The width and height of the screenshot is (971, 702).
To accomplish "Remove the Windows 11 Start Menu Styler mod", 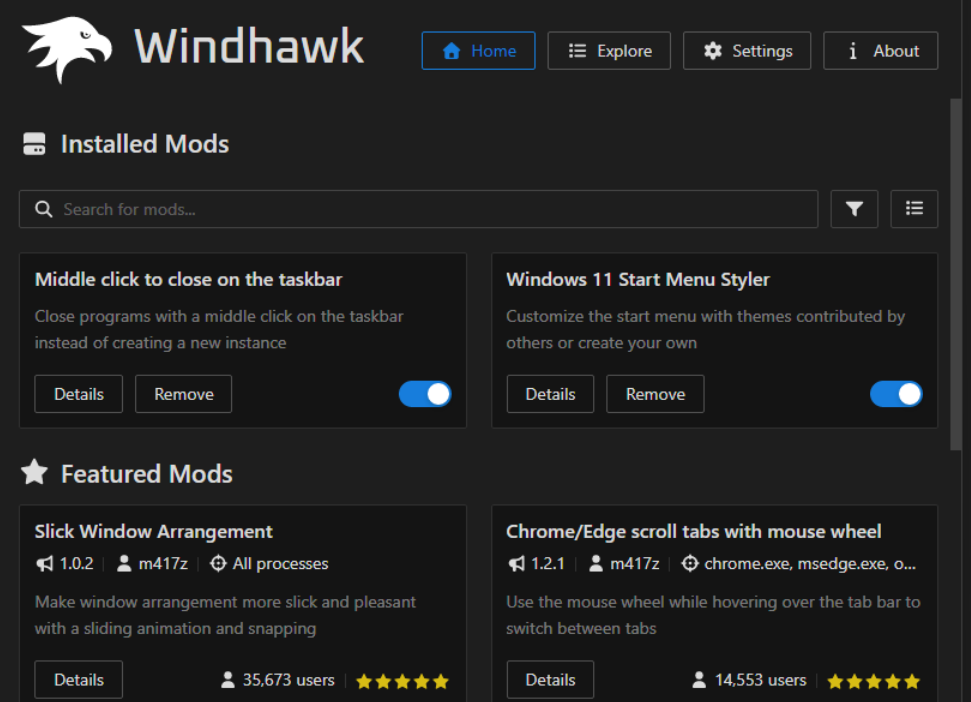I will 655,394.
